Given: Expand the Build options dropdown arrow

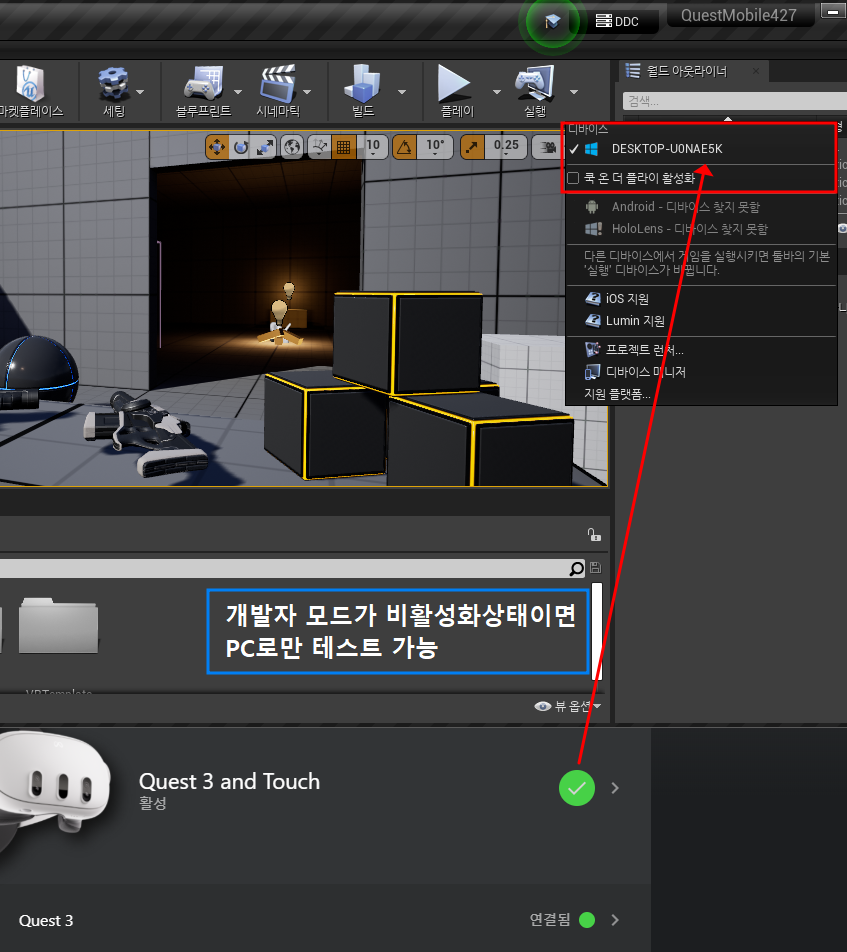Looking at the screenshot, I should tap(402, 92).
